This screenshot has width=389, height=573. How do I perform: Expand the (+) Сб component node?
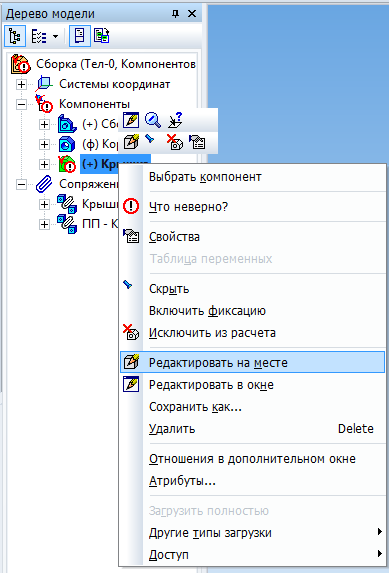44,124
